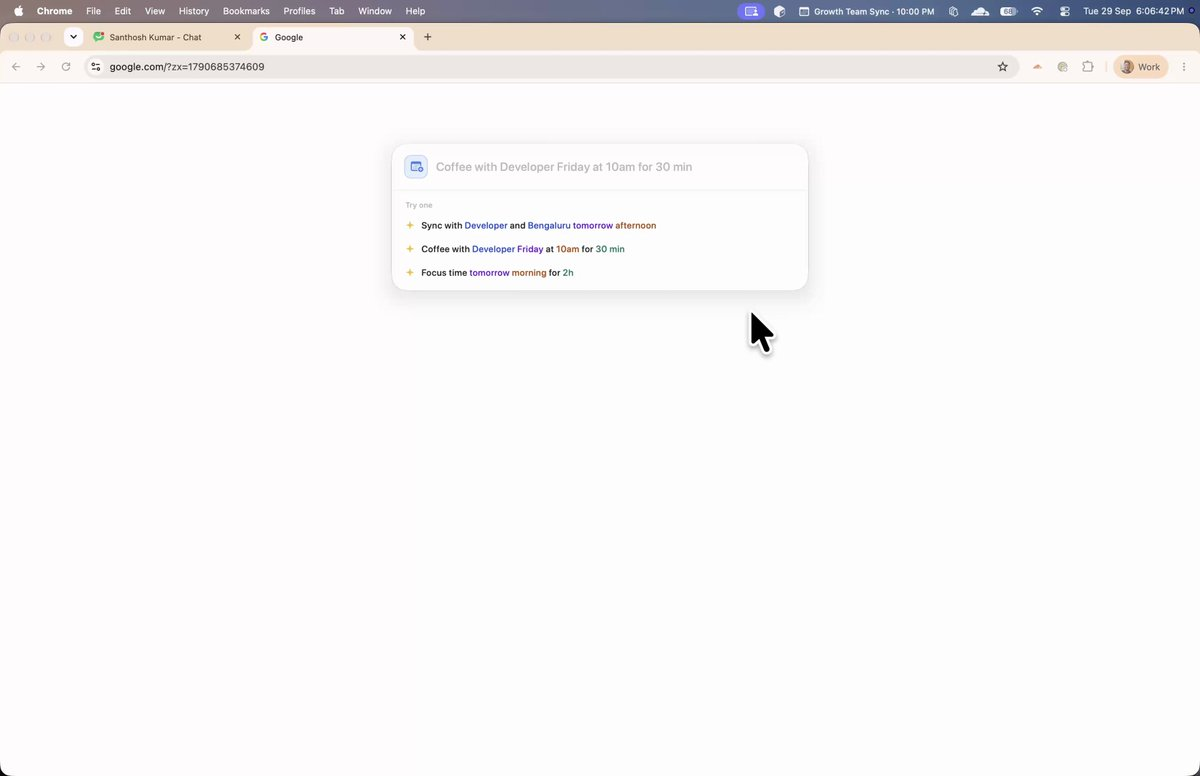Image resolution: width=1200 pixels, height=776 pixels.
Task: Open the Profiles menu
Action: tap(299, 11)
